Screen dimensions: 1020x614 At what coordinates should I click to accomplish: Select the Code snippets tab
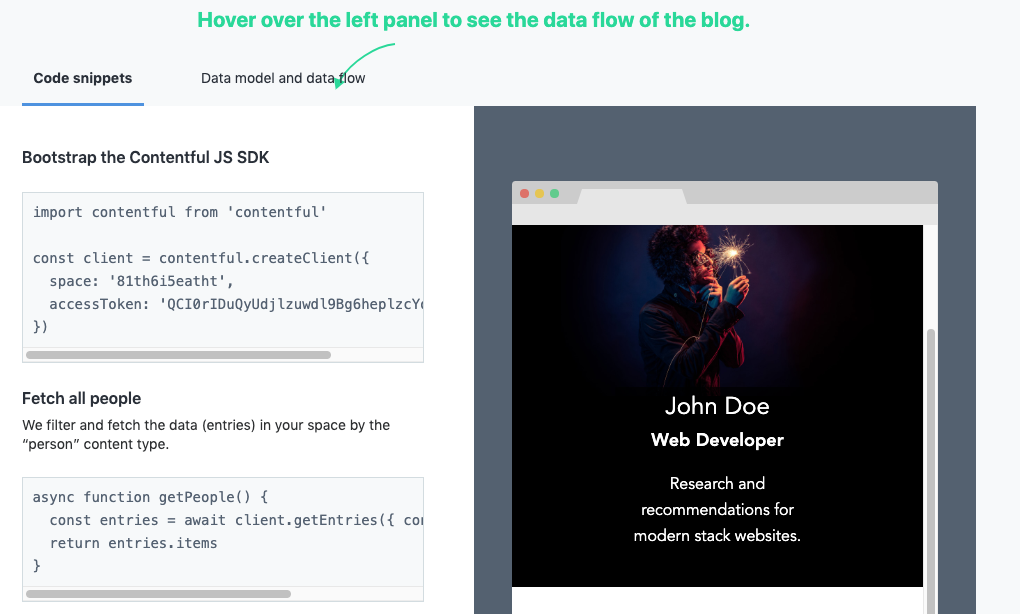pyautogui.click(x=82, y=77)
